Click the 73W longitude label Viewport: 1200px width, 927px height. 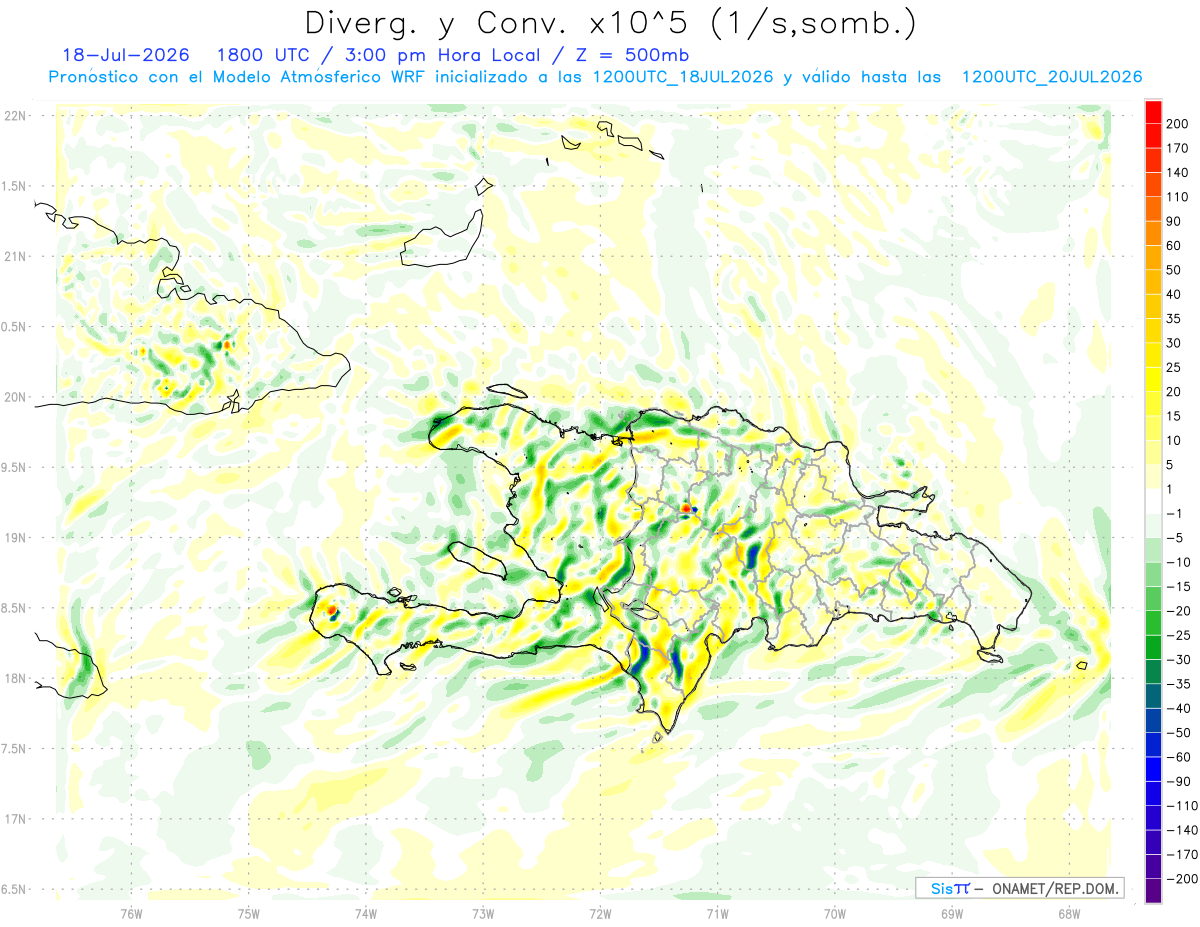[483, 914]
